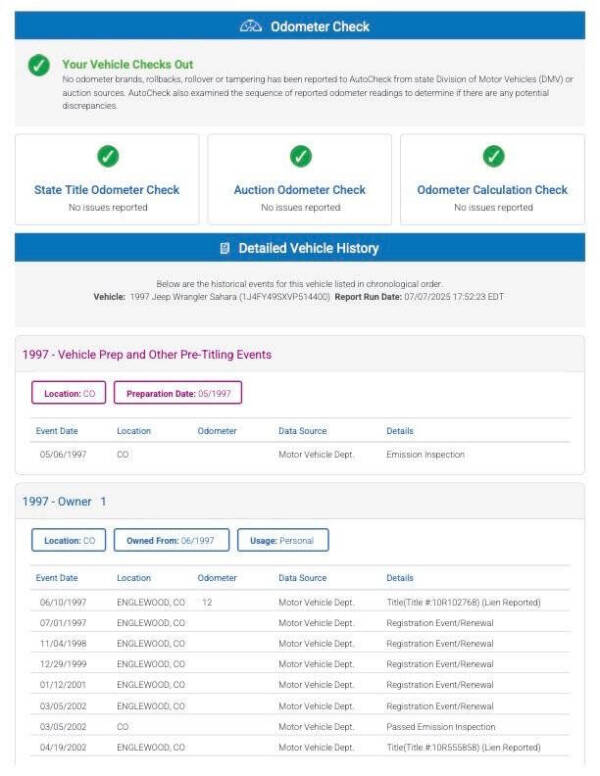This screenshot has height=776, width=600.
Task: Click the State Title Odometer Check green checkmark
Action: (107, 156)
